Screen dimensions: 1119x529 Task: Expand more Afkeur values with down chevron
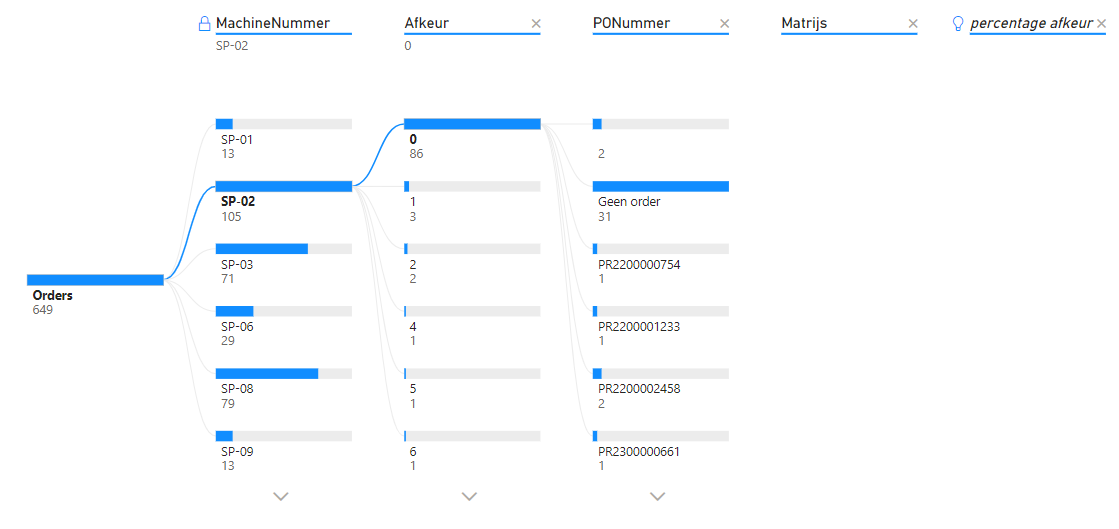click(x=469, y=496)
